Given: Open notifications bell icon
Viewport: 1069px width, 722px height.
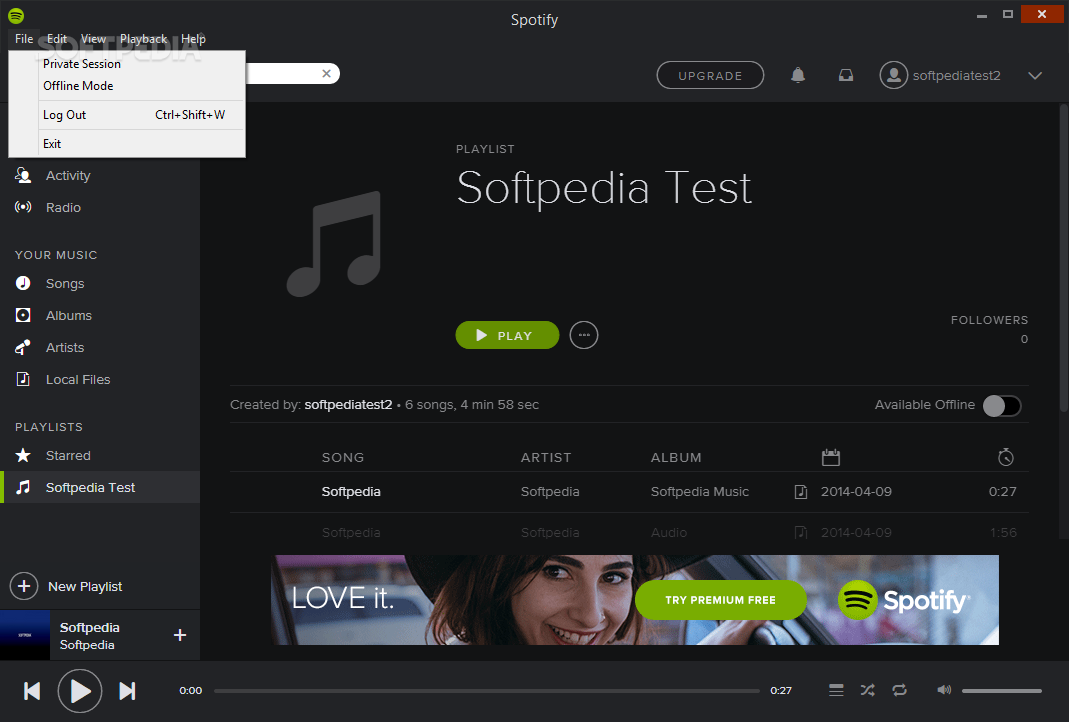Looking at the screenshot, I should 798,75.
